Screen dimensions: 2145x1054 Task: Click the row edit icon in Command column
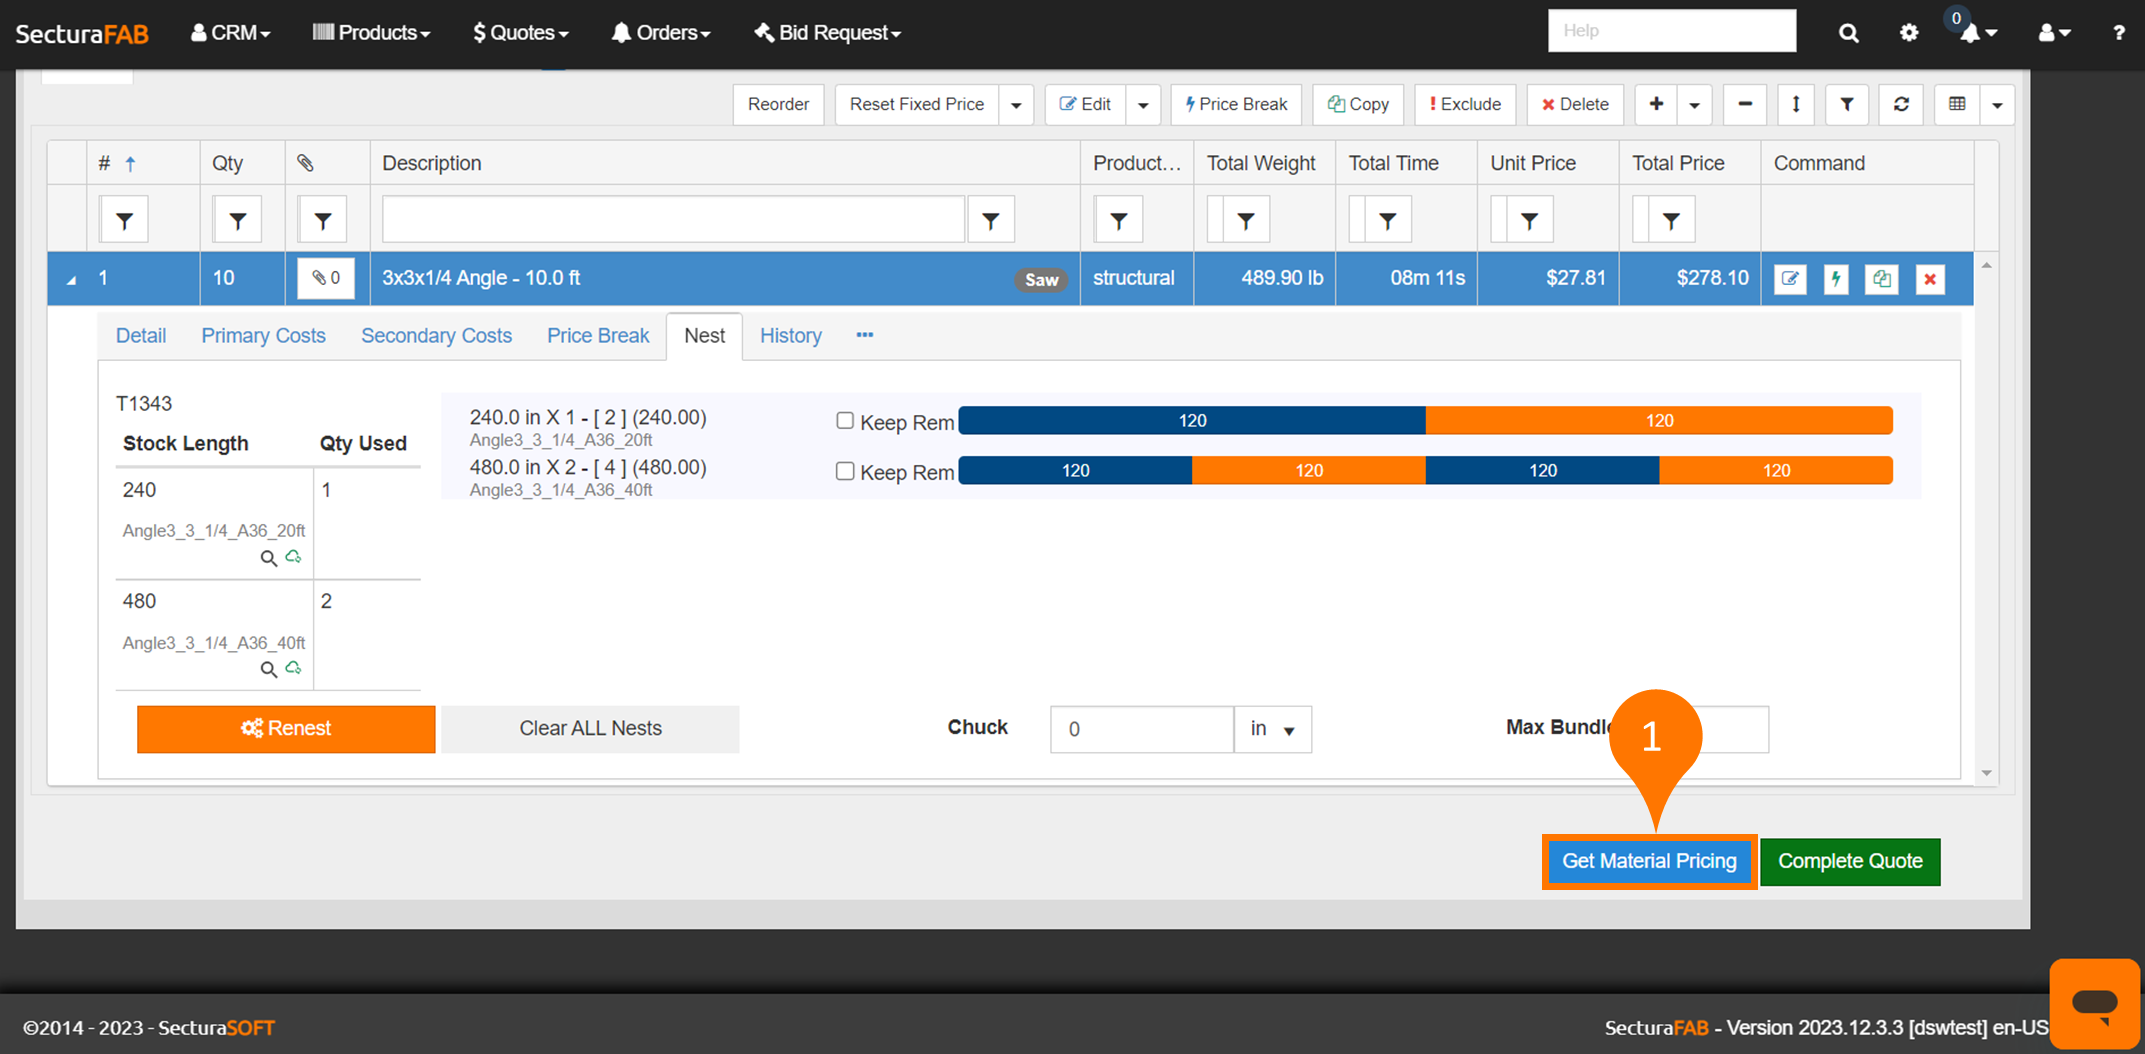pyautogui.click(x=1790, y=279)
